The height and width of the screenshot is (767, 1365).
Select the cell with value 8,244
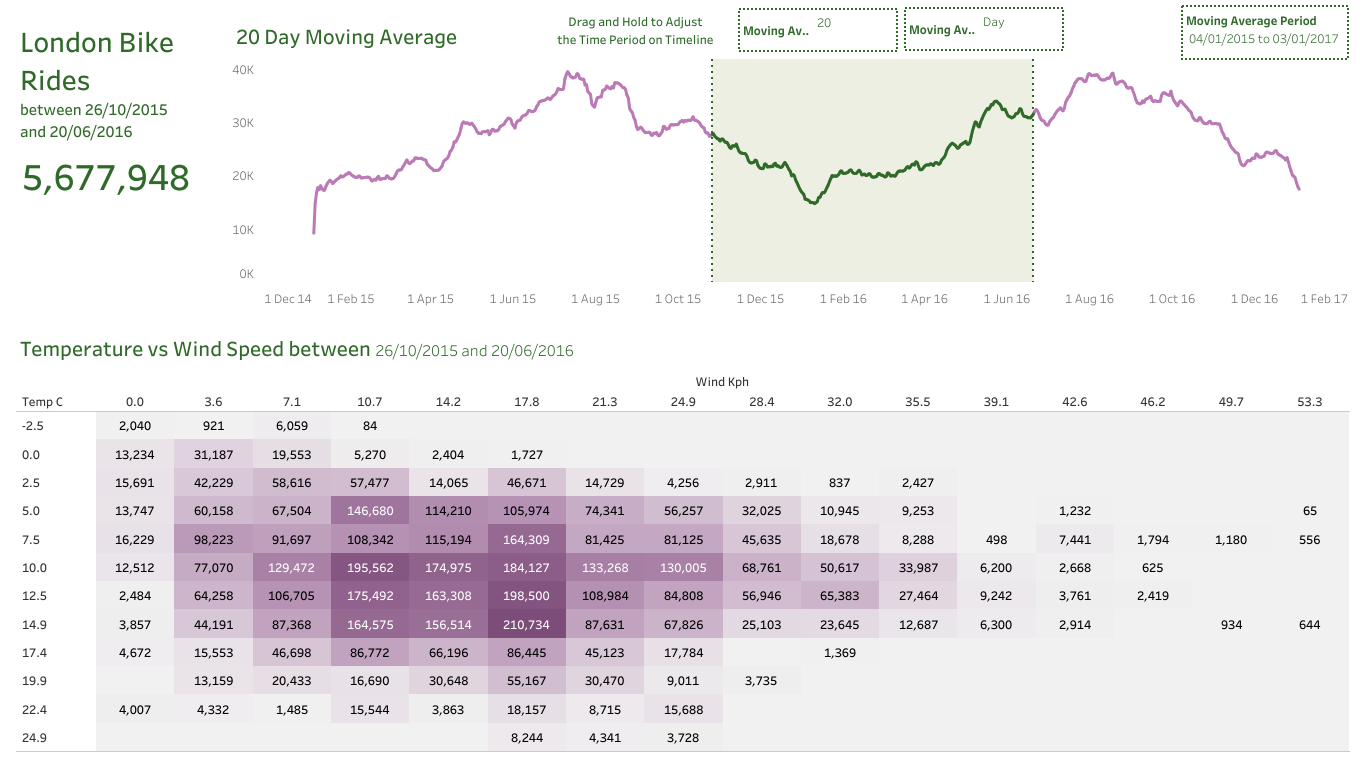[x=527, y=738]
